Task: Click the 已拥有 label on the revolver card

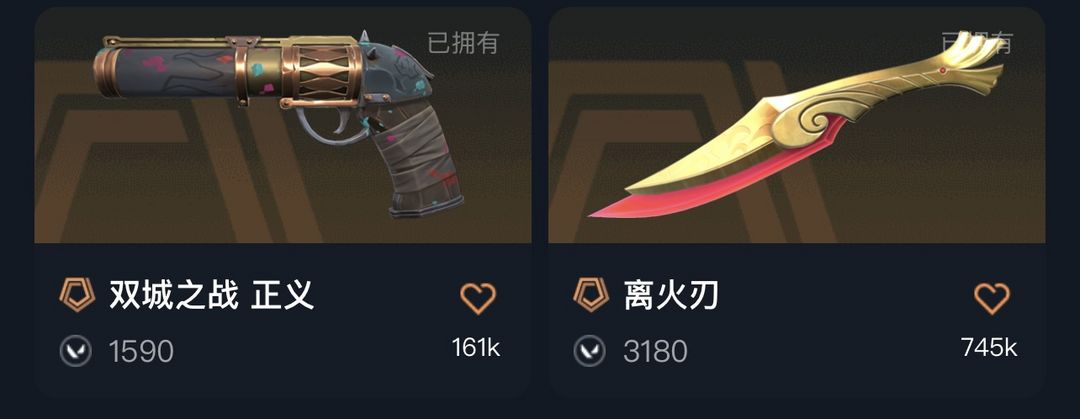Action: point(463,43)
